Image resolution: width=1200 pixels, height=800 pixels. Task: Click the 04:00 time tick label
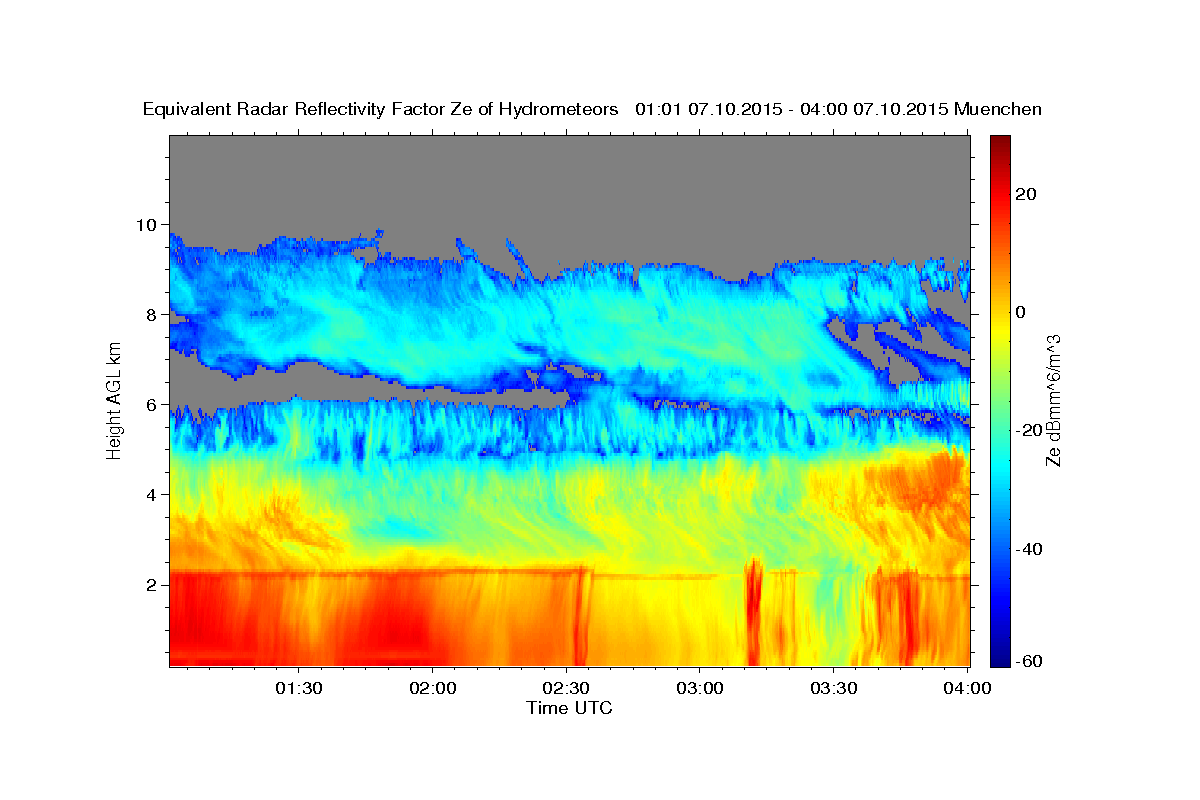[x=968, y=689]
